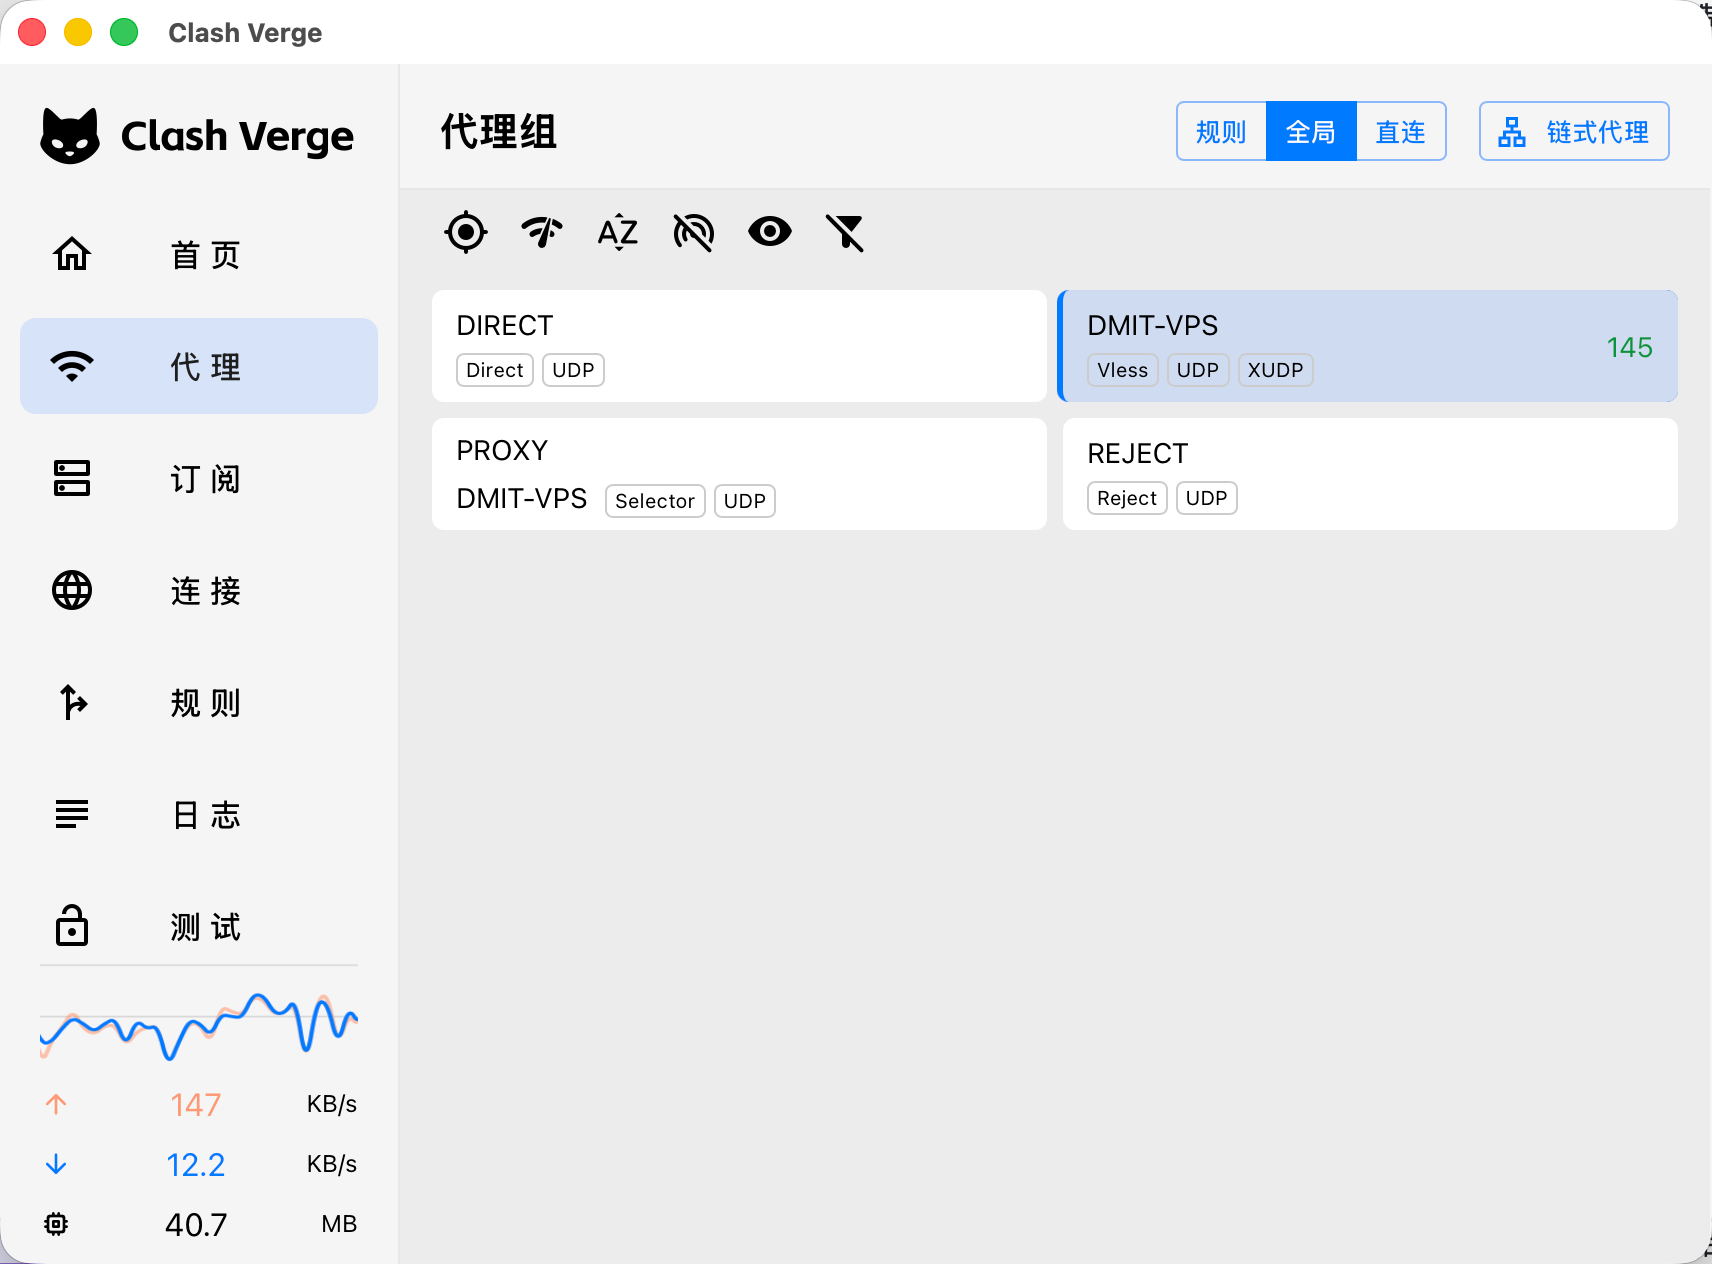Click the crossed-out filter icon
1712x1264 pixels.
845,233
